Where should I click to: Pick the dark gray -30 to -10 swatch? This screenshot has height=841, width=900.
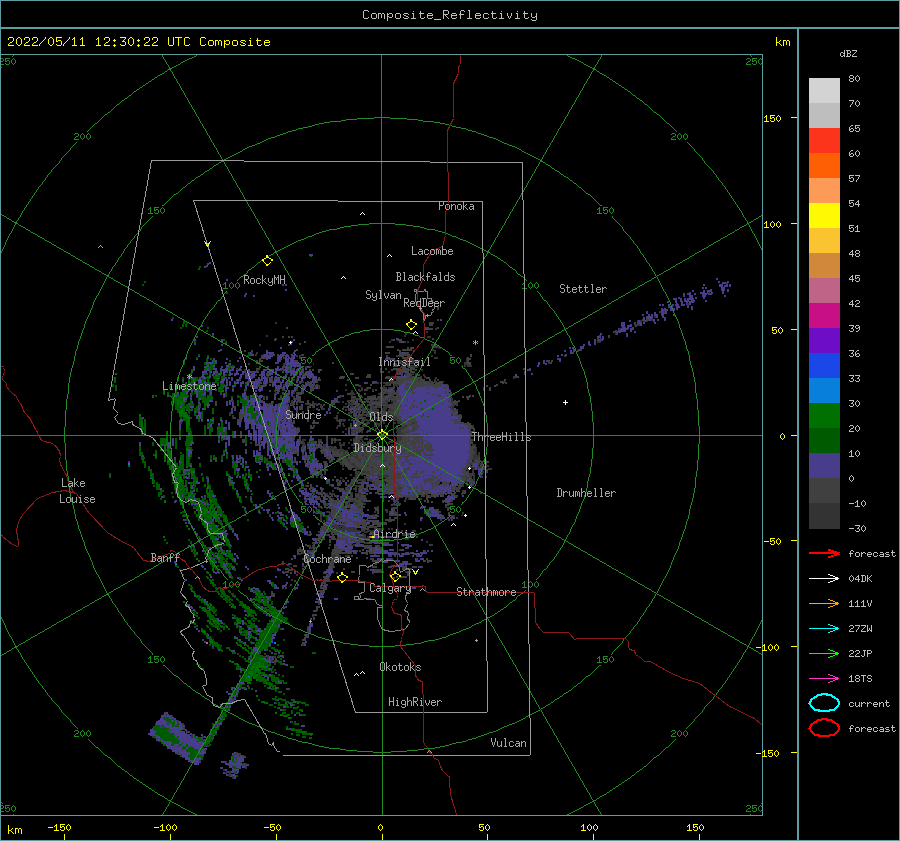pos(824,516)
